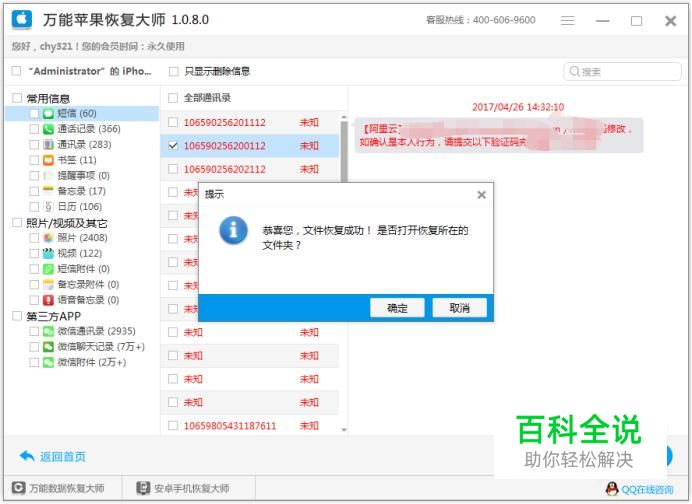The height and width of the screenshot is (504, 692).
Task: Open 视频 (122) category
Action: click(80, 253)
